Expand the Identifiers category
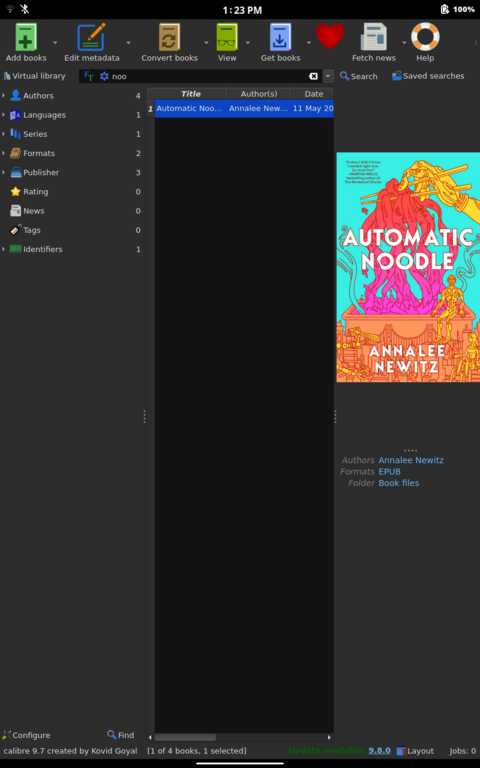This screenshot has width=480, height=768. 3,249
